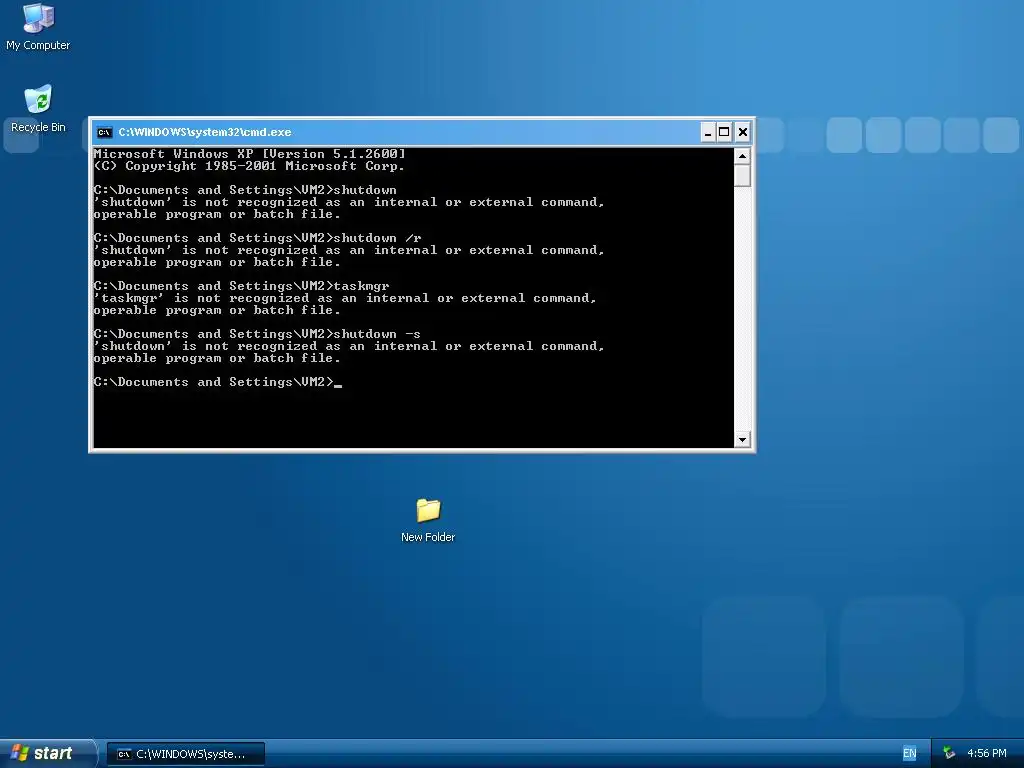Viewport: 1024px width, 768px height.
Task: Click the Copyright 1985-2001 Microsoft Corp. line
Action: [x=249, y=166]
